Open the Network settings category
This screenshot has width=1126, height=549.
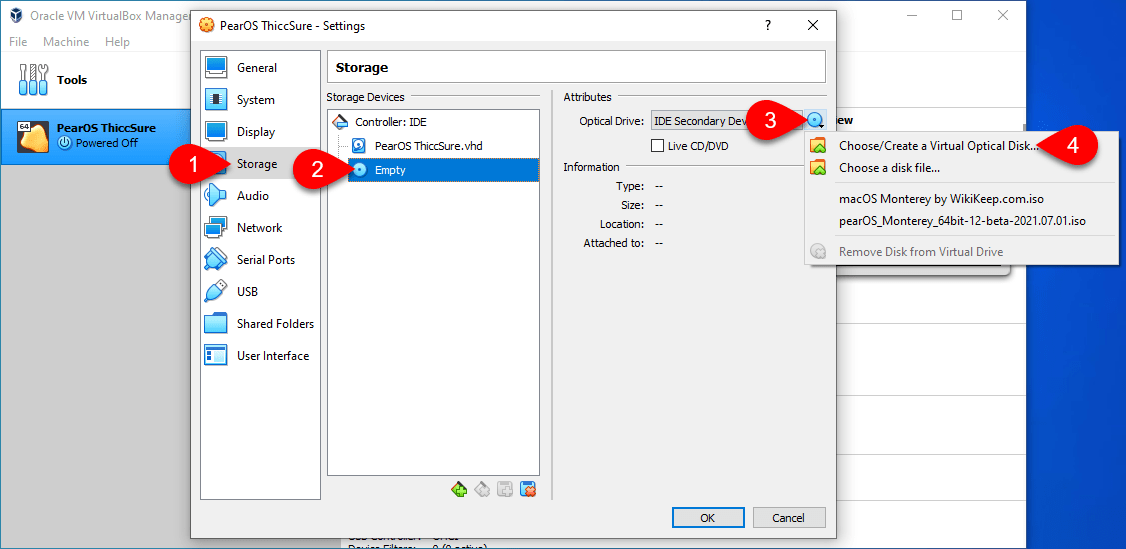coord(260,228)
